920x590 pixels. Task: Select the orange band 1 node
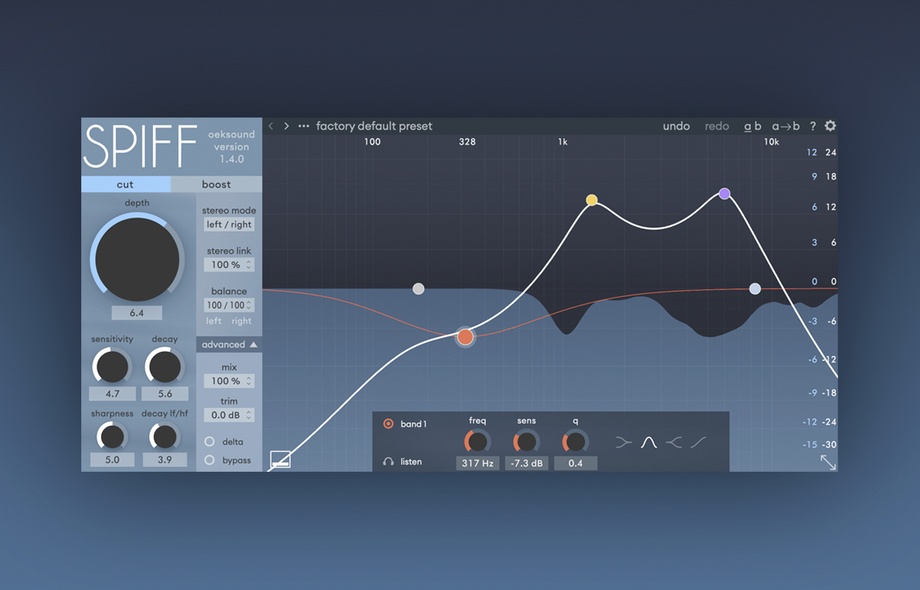pos(465,337)
